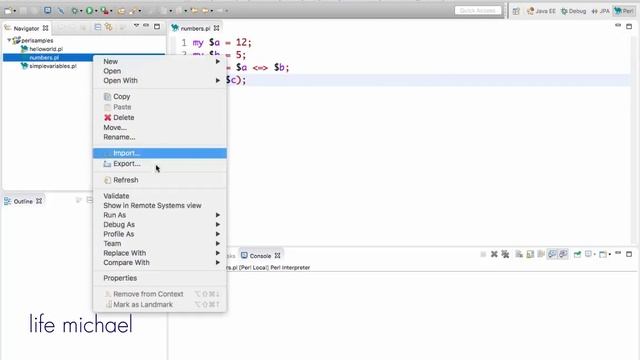Click the Pin Console icon
The height and width of the screenshot is (360, 640).
577,254
